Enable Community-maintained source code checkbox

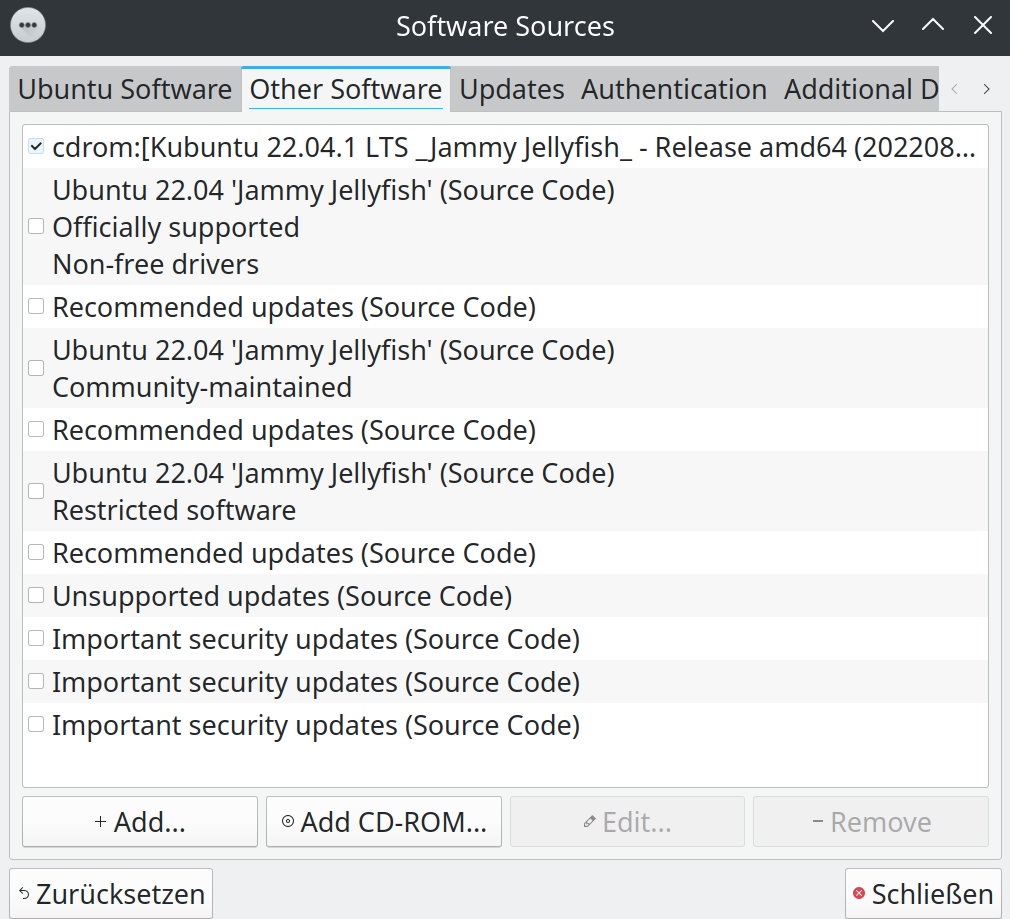point(36,368)
